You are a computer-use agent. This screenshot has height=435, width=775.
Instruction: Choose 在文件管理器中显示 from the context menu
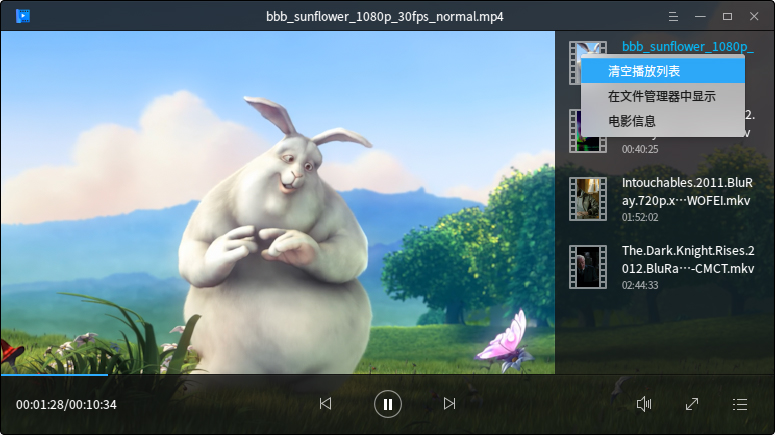[661, 96]
